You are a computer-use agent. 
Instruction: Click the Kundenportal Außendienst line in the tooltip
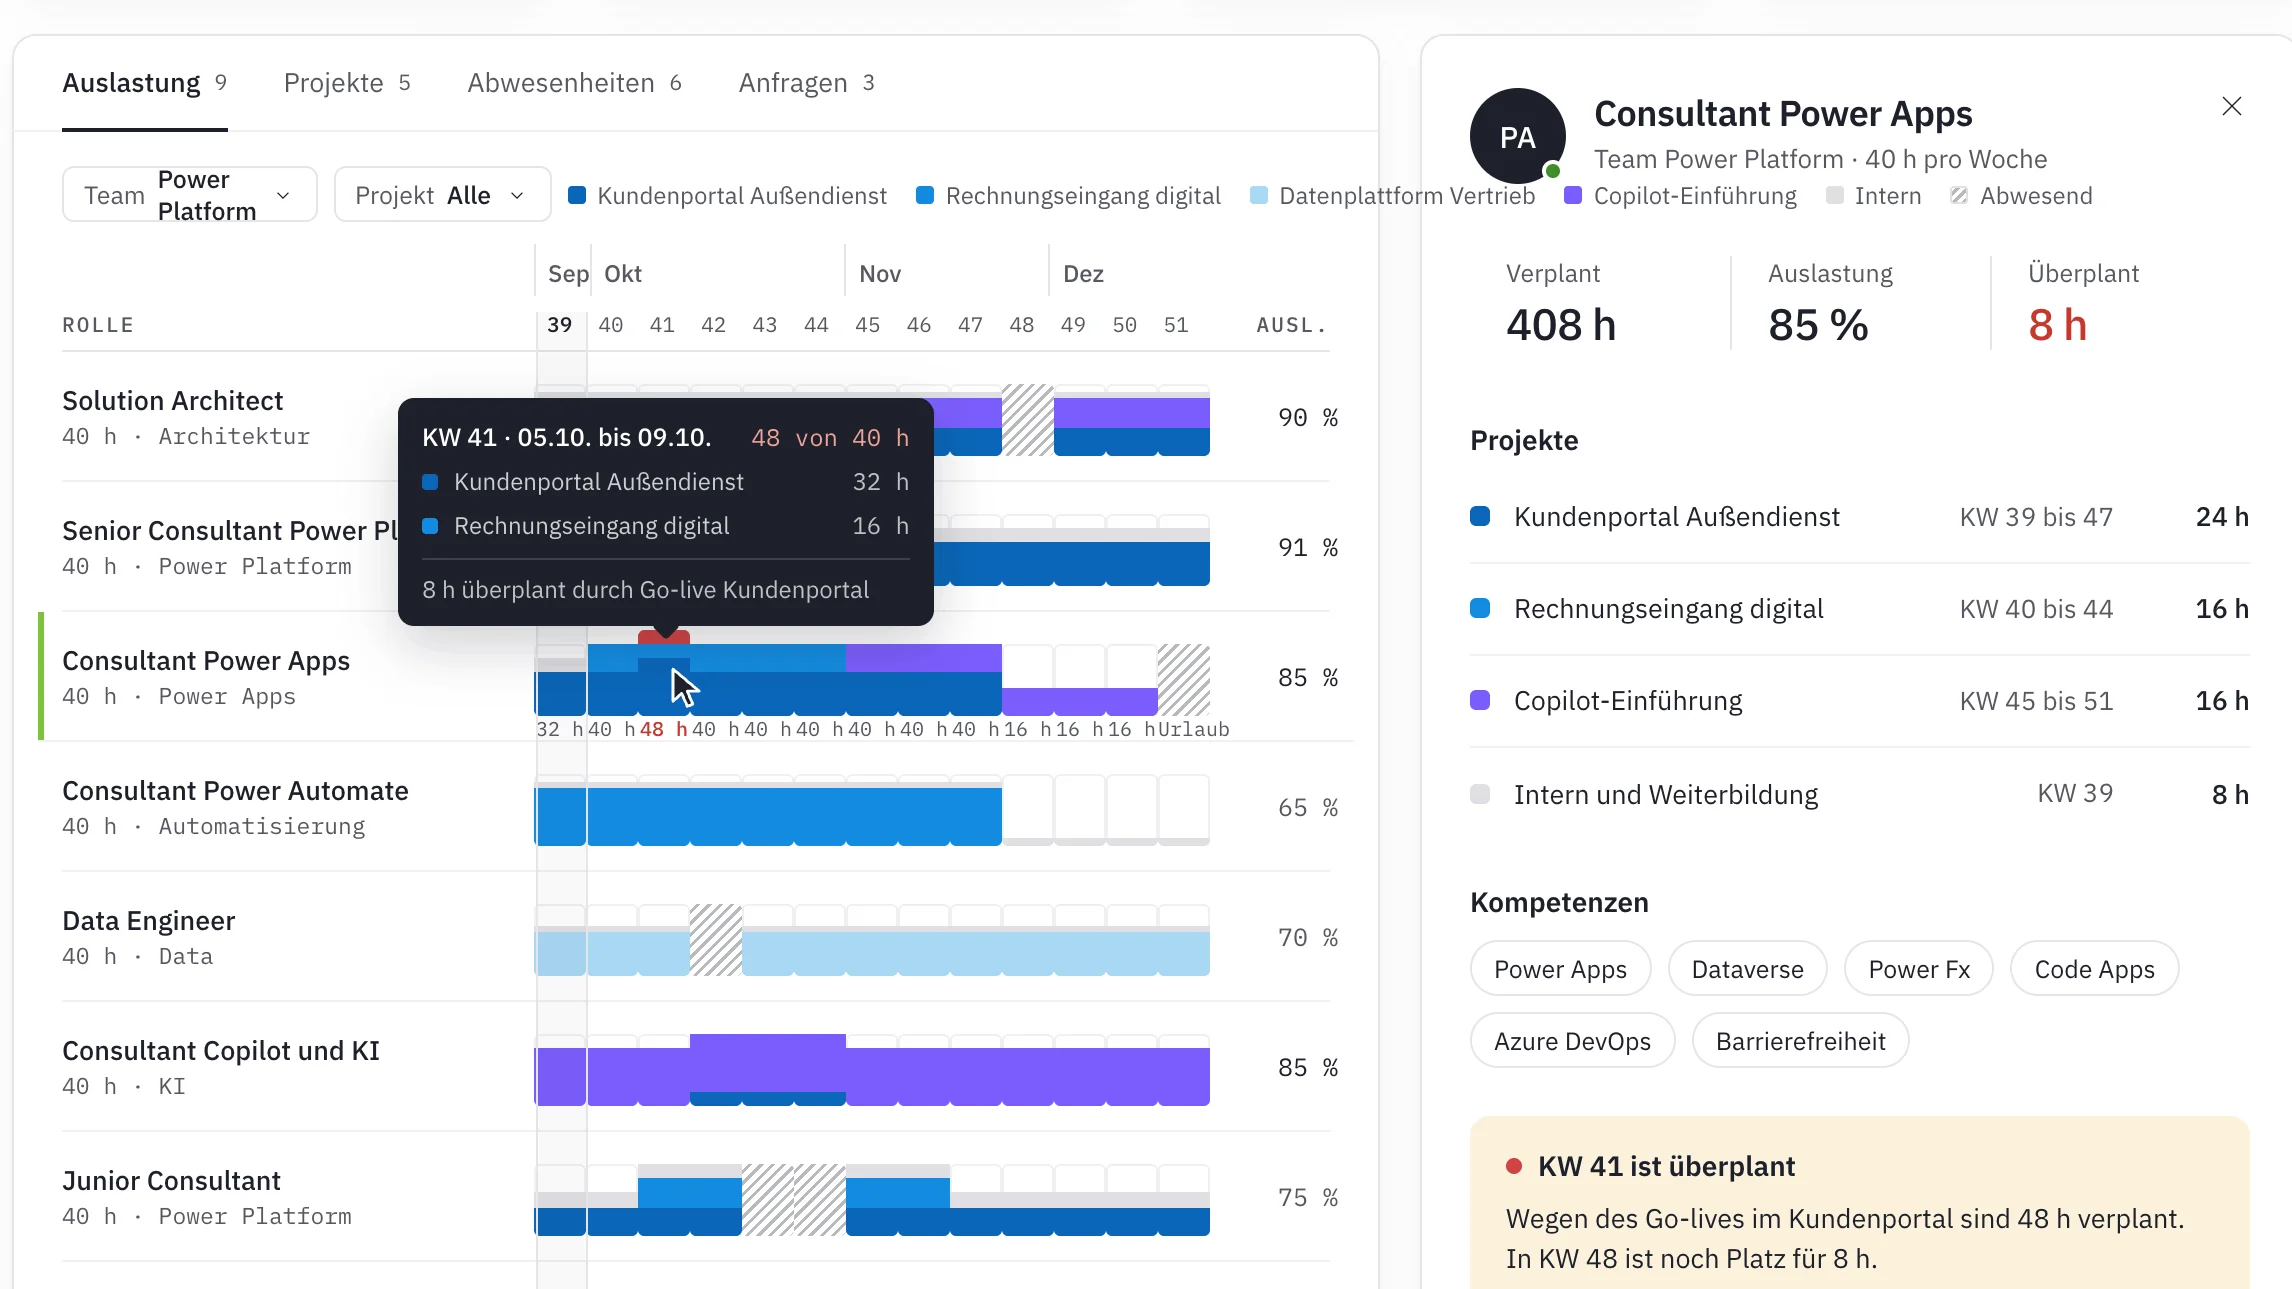click(665, 482)
